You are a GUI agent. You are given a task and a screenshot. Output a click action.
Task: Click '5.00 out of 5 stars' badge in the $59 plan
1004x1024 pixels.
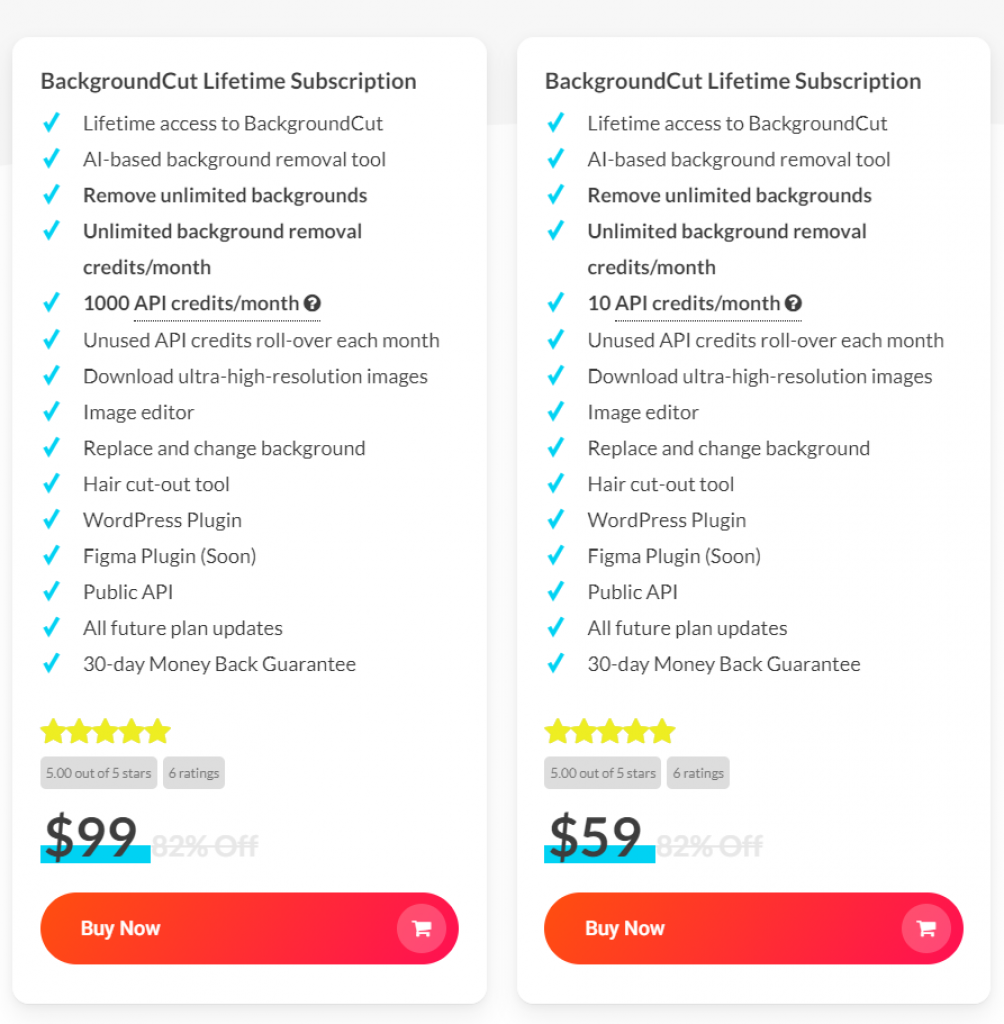603,773
